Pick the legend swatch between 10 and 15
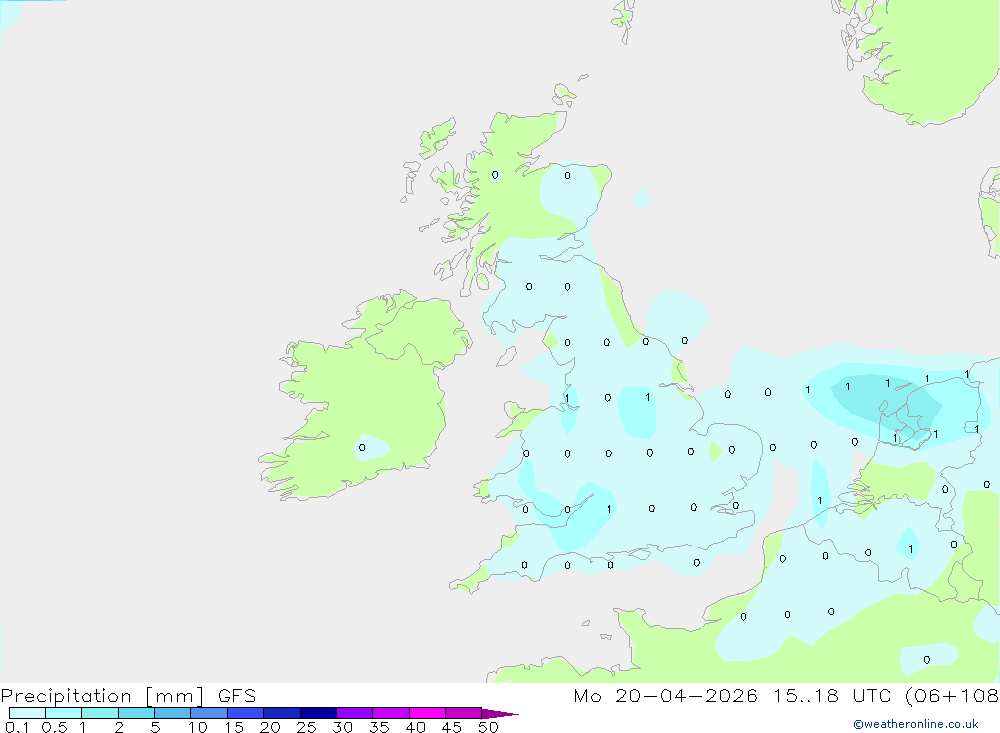Screen dimensions: 1000x733 coord(209,713)
